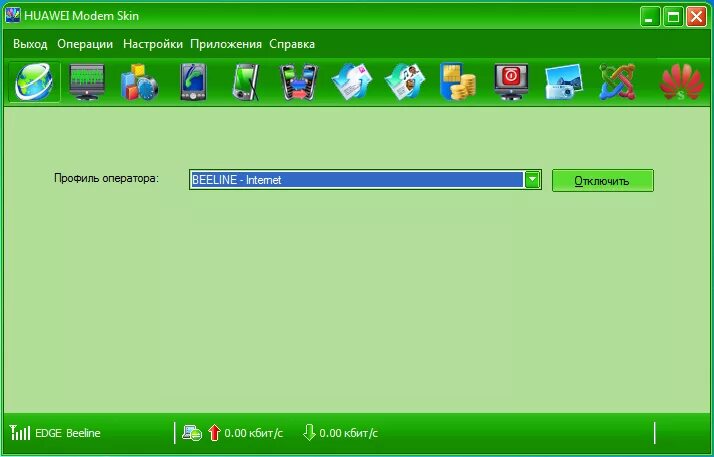
Task: Open the two phones transfer icon
Action: click(x=298, y=82)
